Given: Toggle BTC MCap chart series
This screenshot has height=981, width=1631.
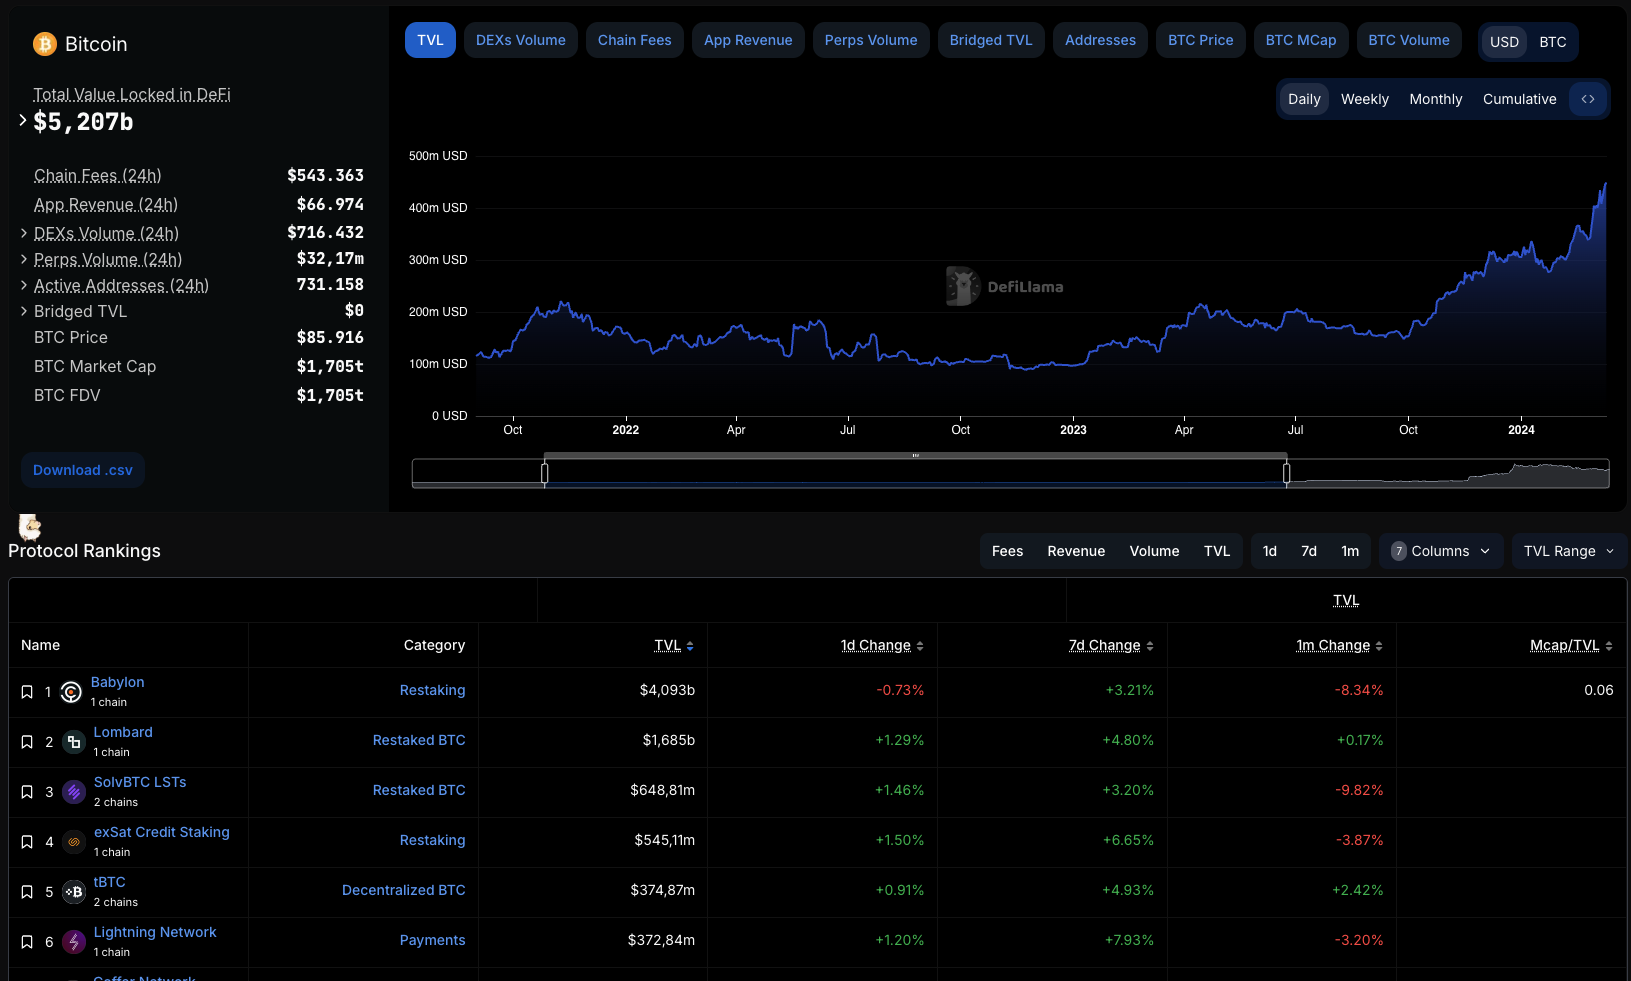Looking at the screenshot, I should [1301, 40].
